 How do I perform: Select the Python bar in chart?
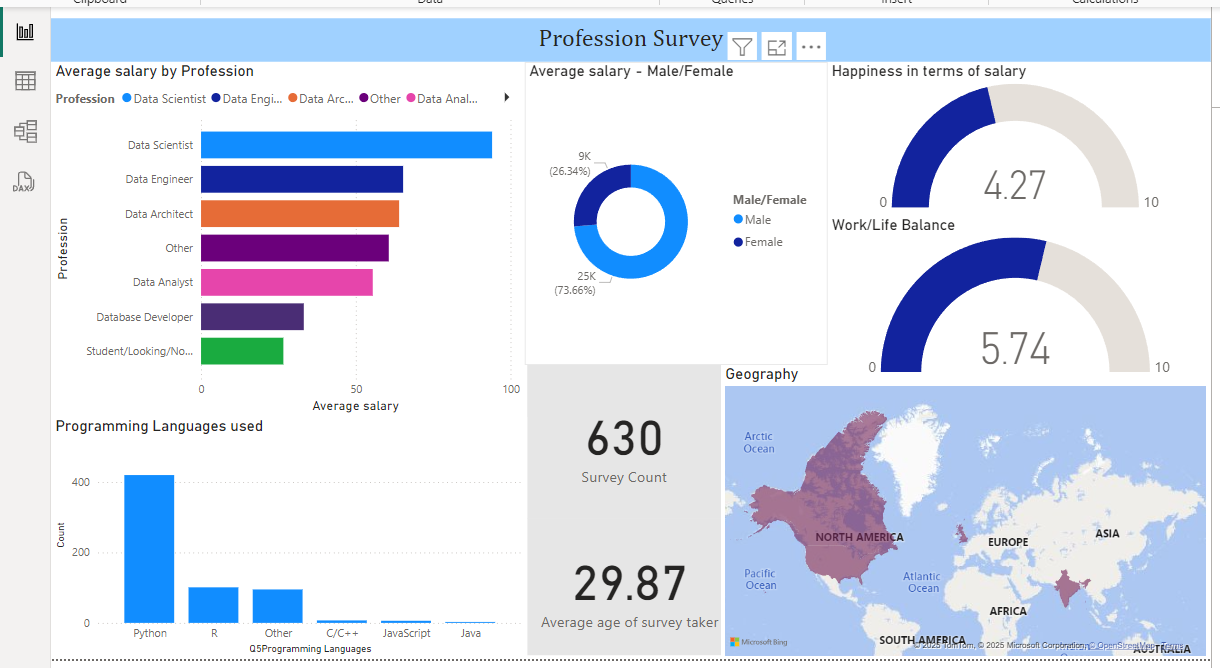pos(149,548)
